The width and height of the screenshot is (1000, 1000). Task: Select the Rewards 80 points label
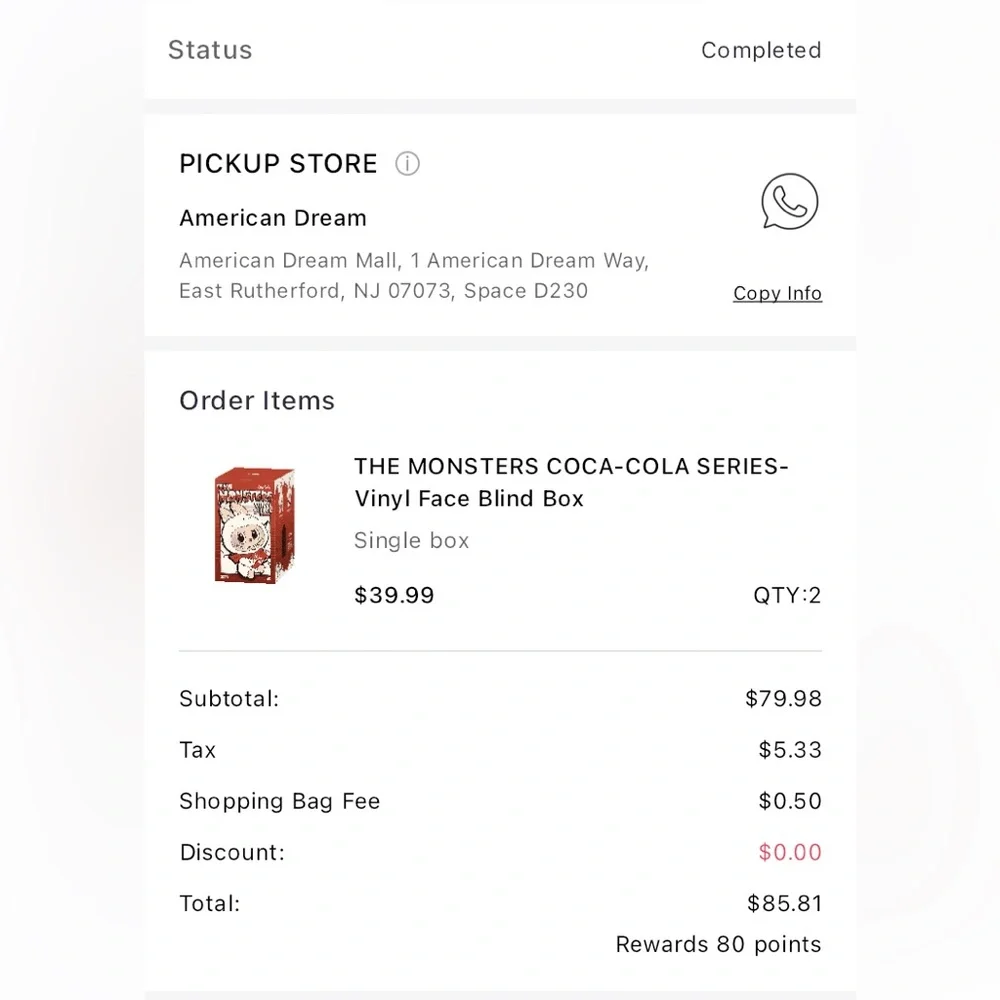(x=718, y=944)
